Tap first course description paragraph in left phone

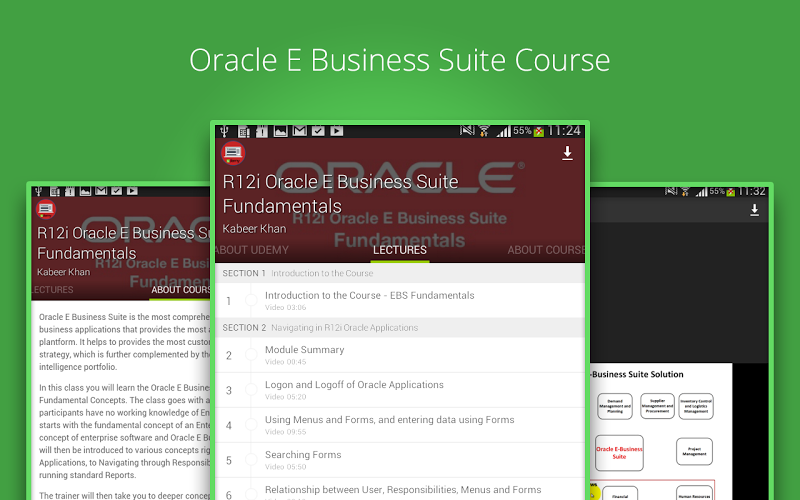point(124,342)
